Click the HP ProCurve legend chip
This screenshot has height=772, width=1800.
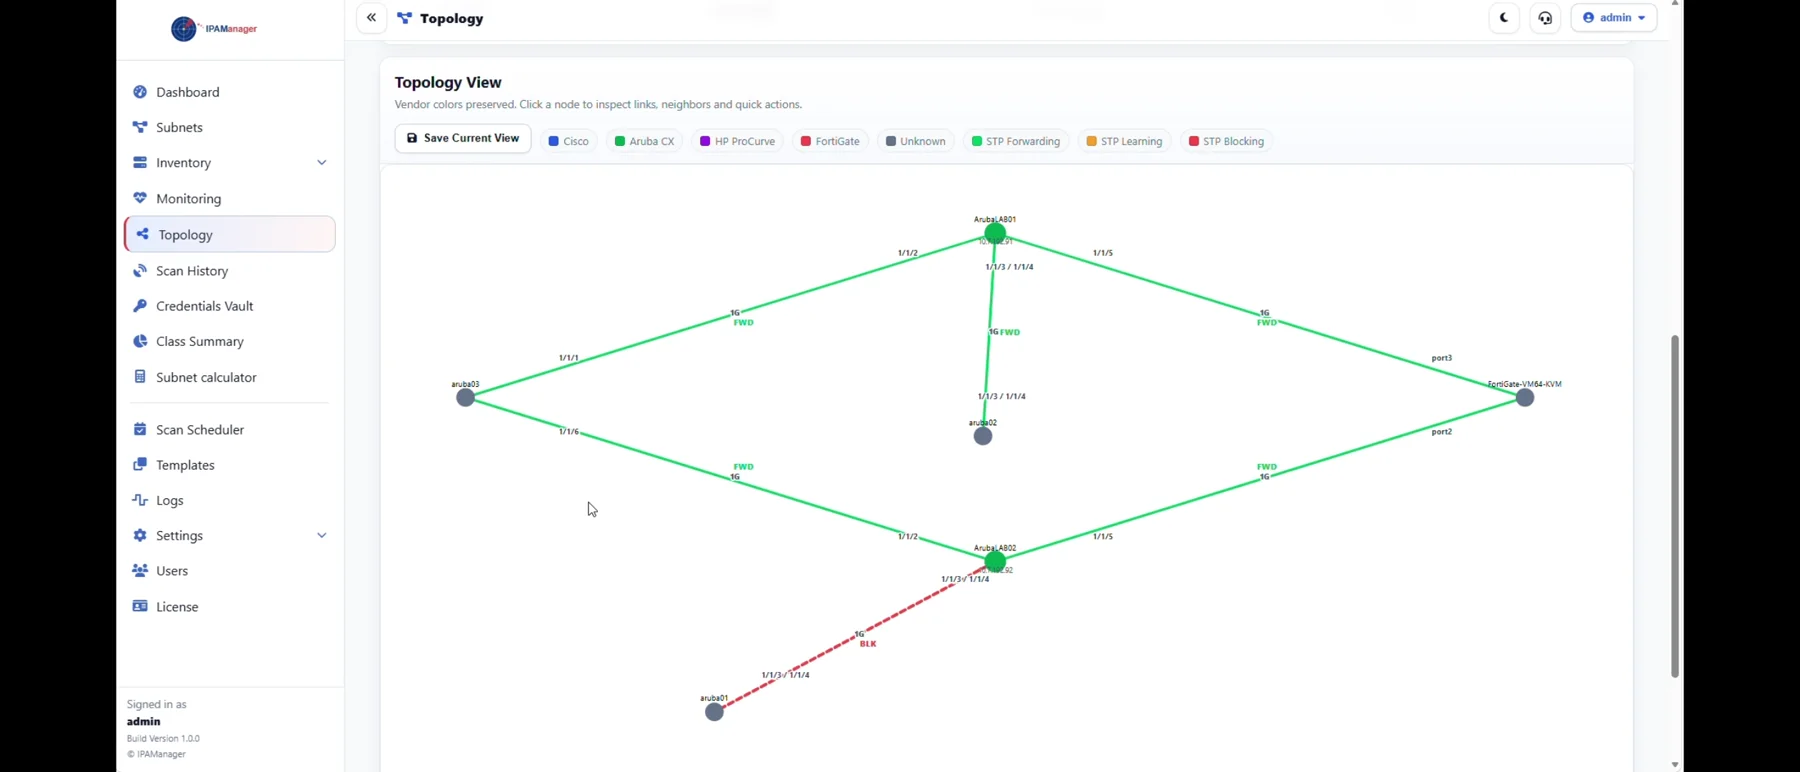[x=738, y=141]
